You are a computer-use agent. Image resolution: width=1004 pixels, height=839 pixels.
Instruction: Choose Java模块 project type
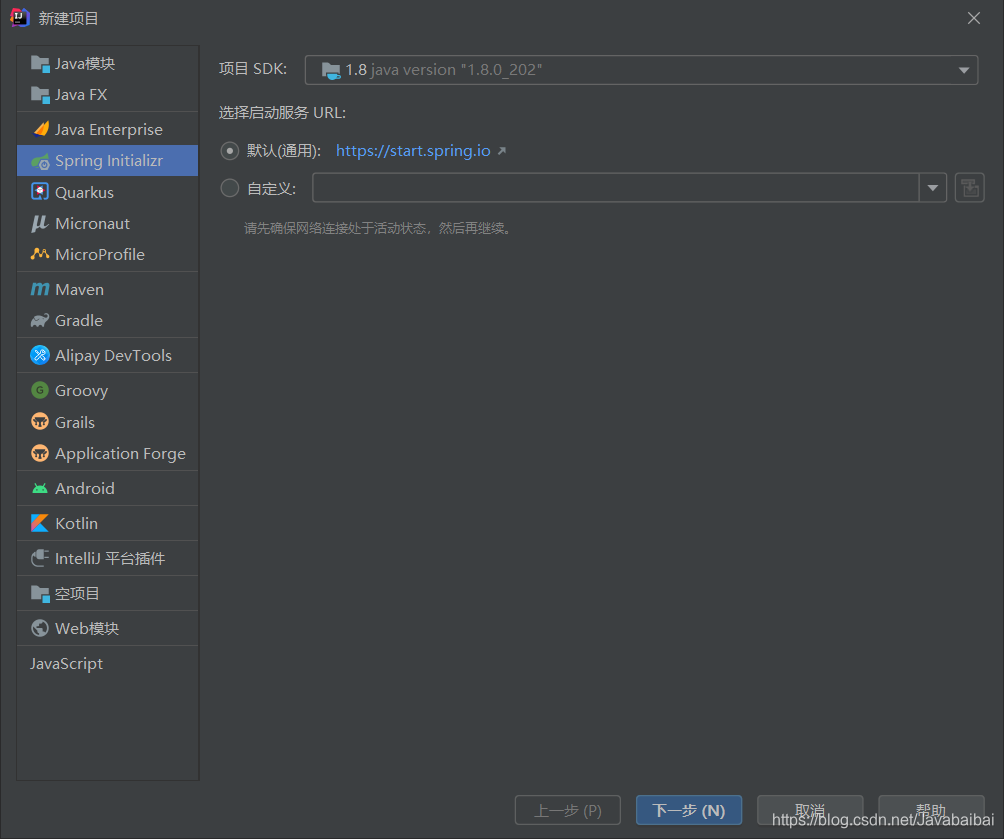pyautogui.click(x=108, y=63)
